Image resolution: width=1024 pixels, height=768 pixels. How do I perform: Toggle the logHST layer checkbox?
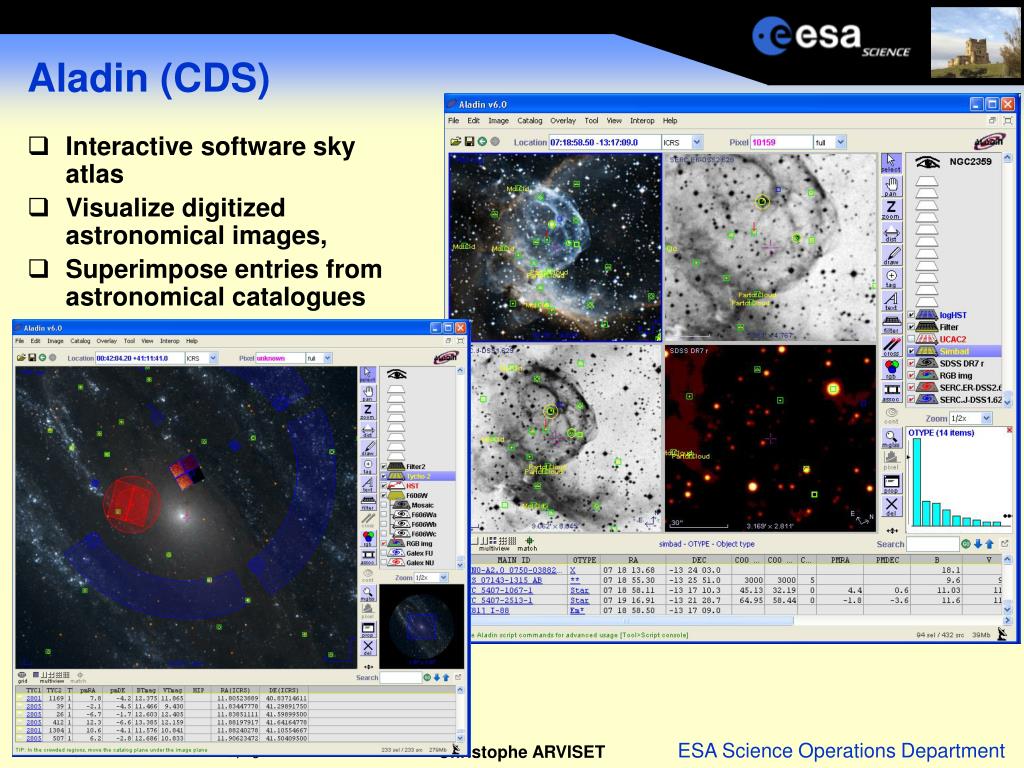[x=911, y=315]
